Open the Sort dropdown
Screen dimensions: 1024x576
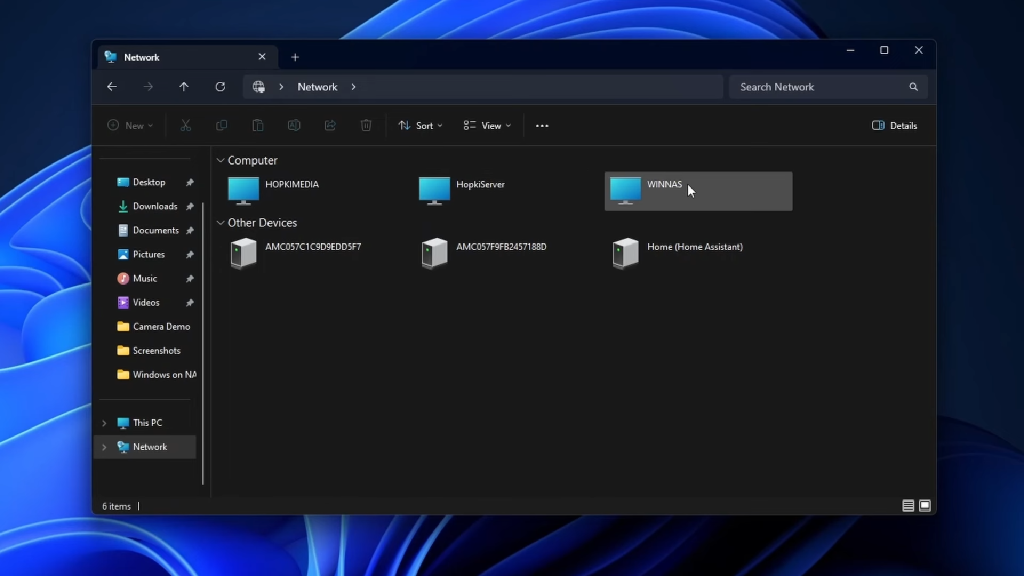420,125
